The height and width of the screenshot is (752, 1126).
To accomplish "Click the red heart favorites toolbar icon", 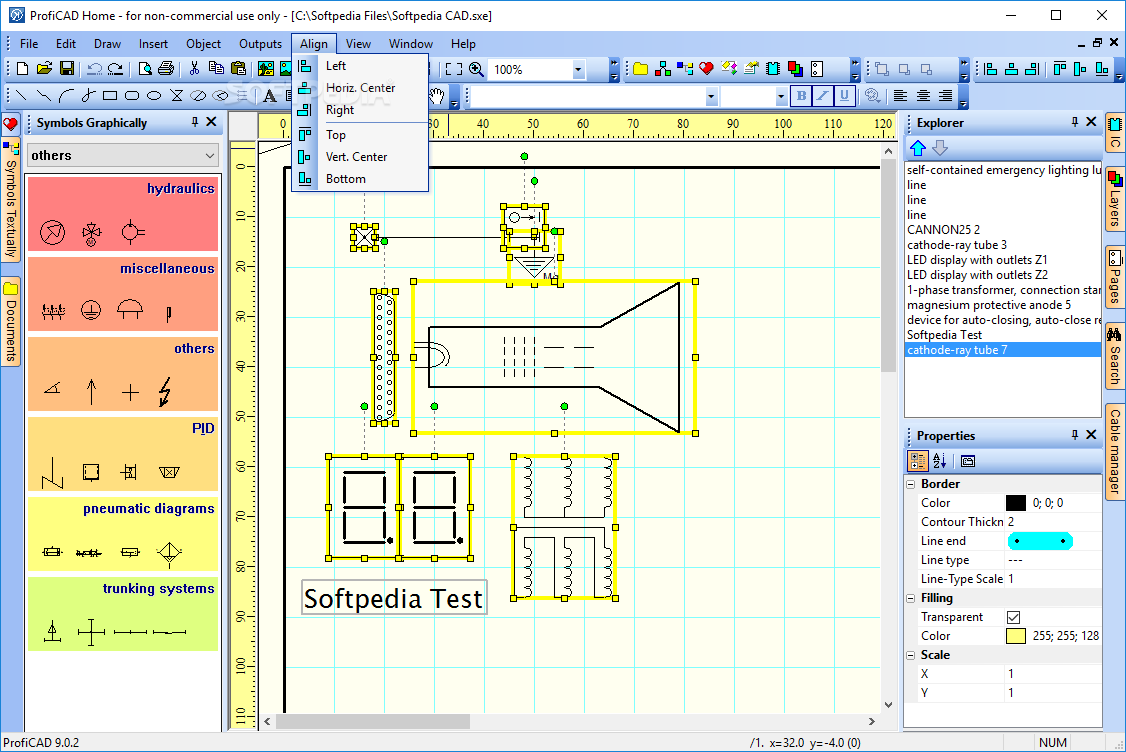I will pyautogui.click(x=706, y=69).
